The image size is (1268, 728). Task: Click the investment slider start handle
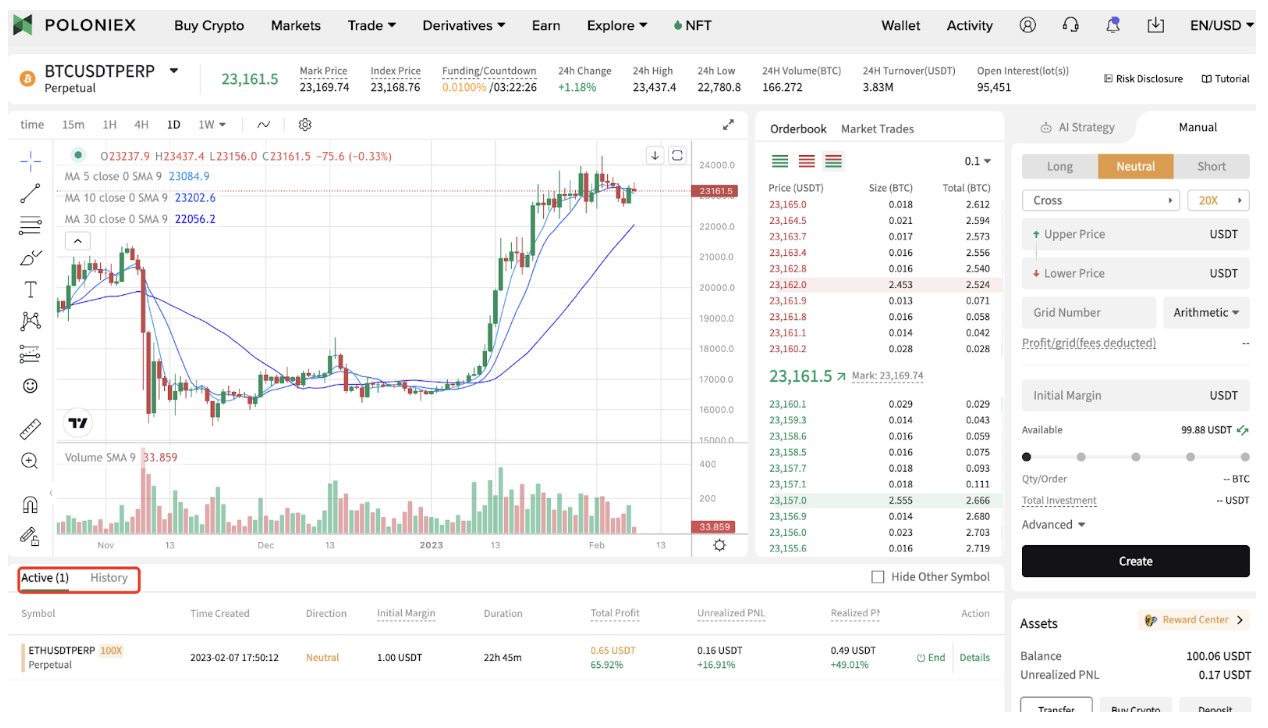click(x=1026, y=457)
